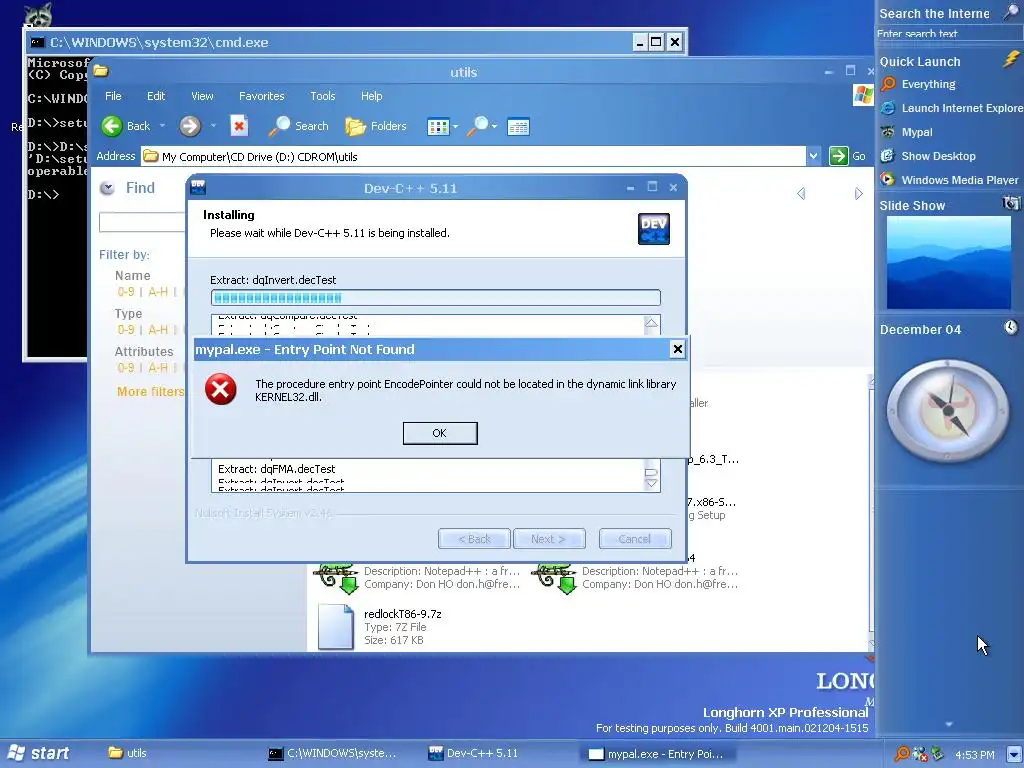Switch to the Dev-C++ 5.11 taskbar button

472,753
